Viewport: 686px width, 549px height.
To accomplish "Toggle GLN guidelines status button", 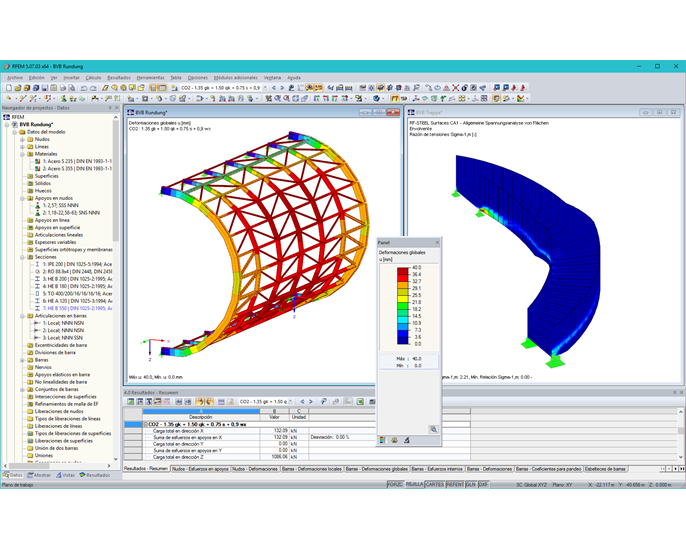I will click(471, 485).
